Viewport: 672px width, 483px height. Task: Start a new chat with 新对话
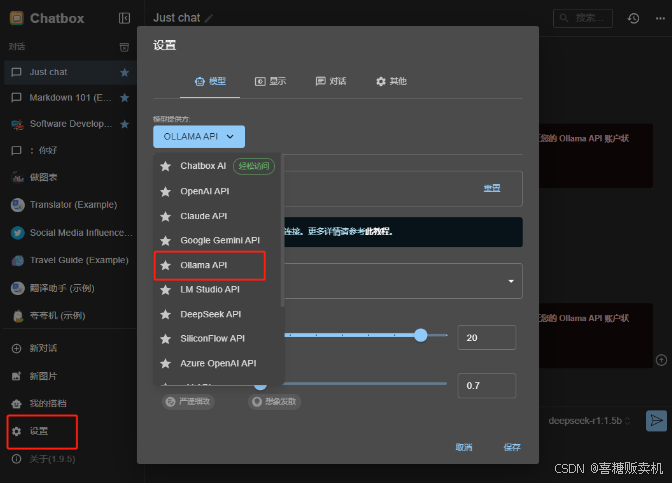[70, 348]
